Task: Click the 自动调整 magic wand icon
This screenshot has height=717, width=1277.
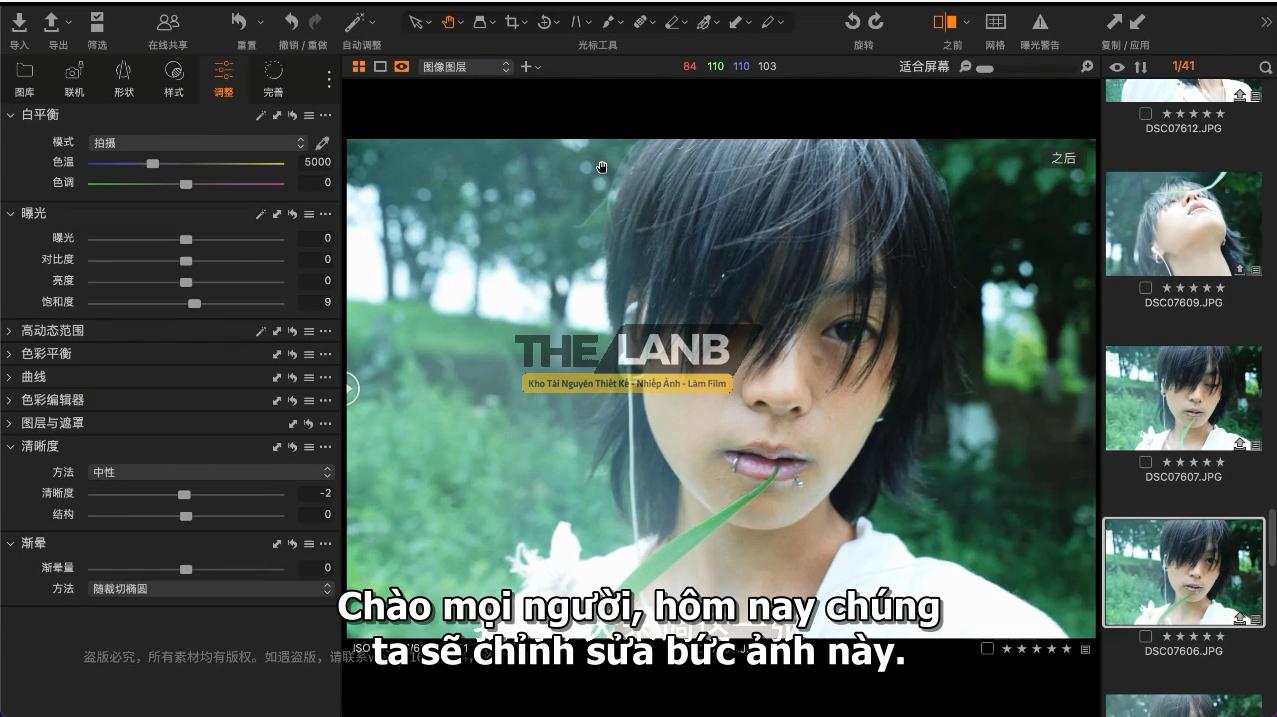Action: coord(355,22)
